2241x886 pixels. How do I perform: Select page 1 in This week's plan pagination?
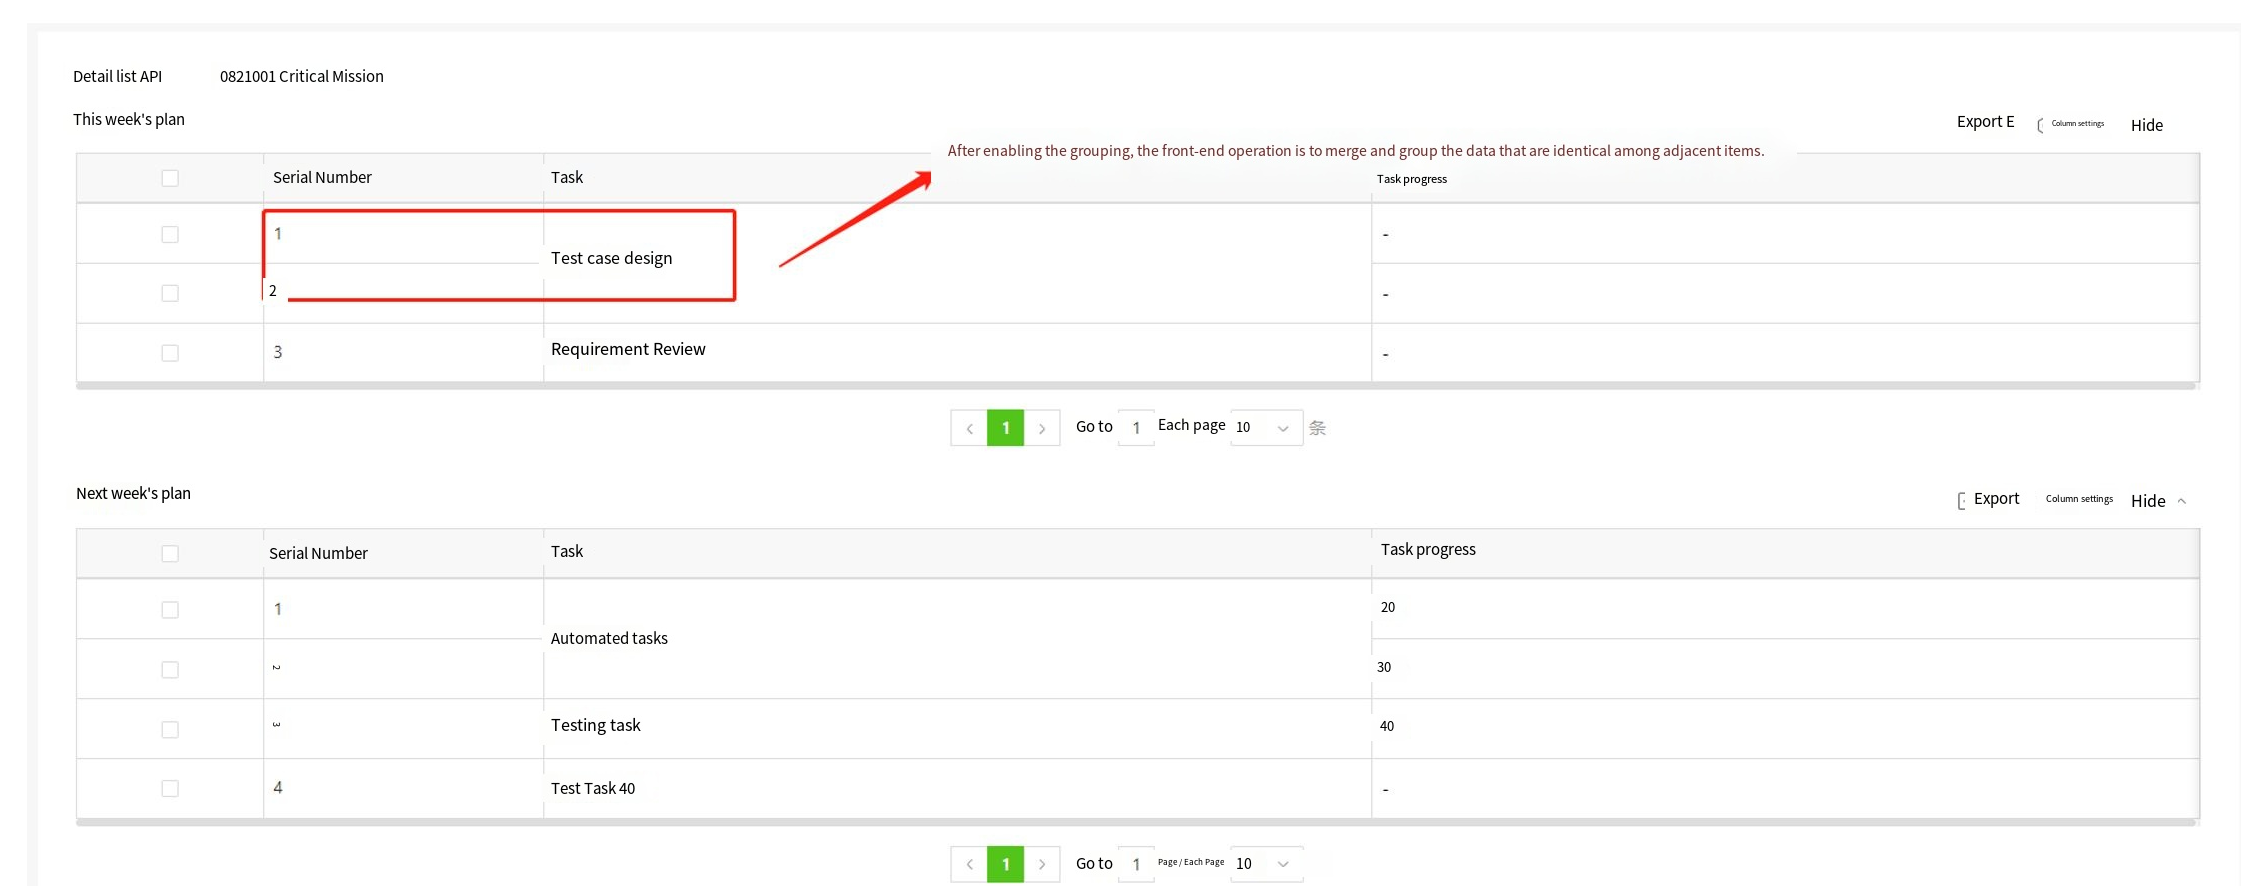(x=1005, y=428)
